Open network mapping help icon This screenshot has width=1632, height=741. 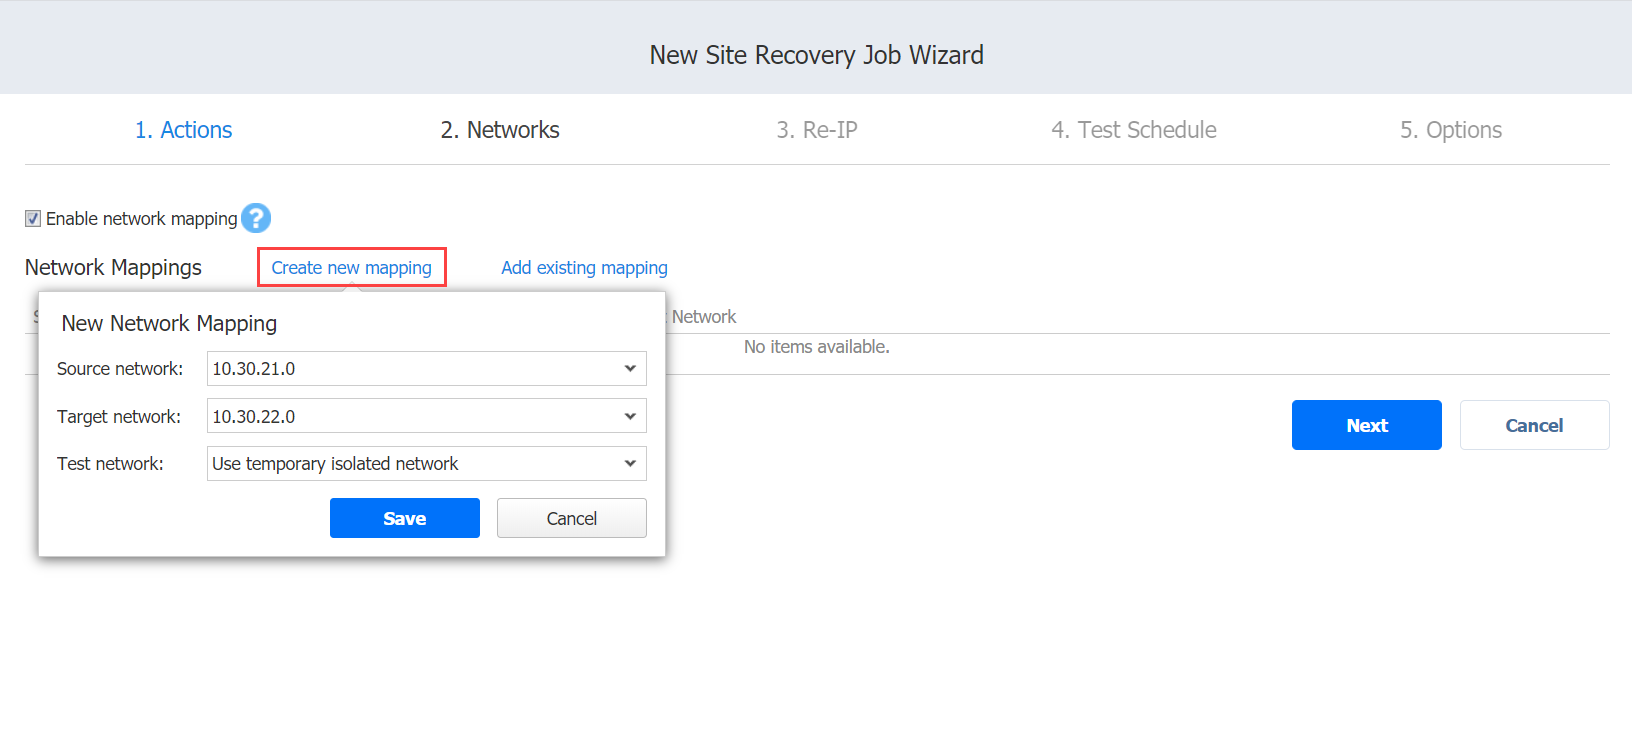tap(256, 218)
